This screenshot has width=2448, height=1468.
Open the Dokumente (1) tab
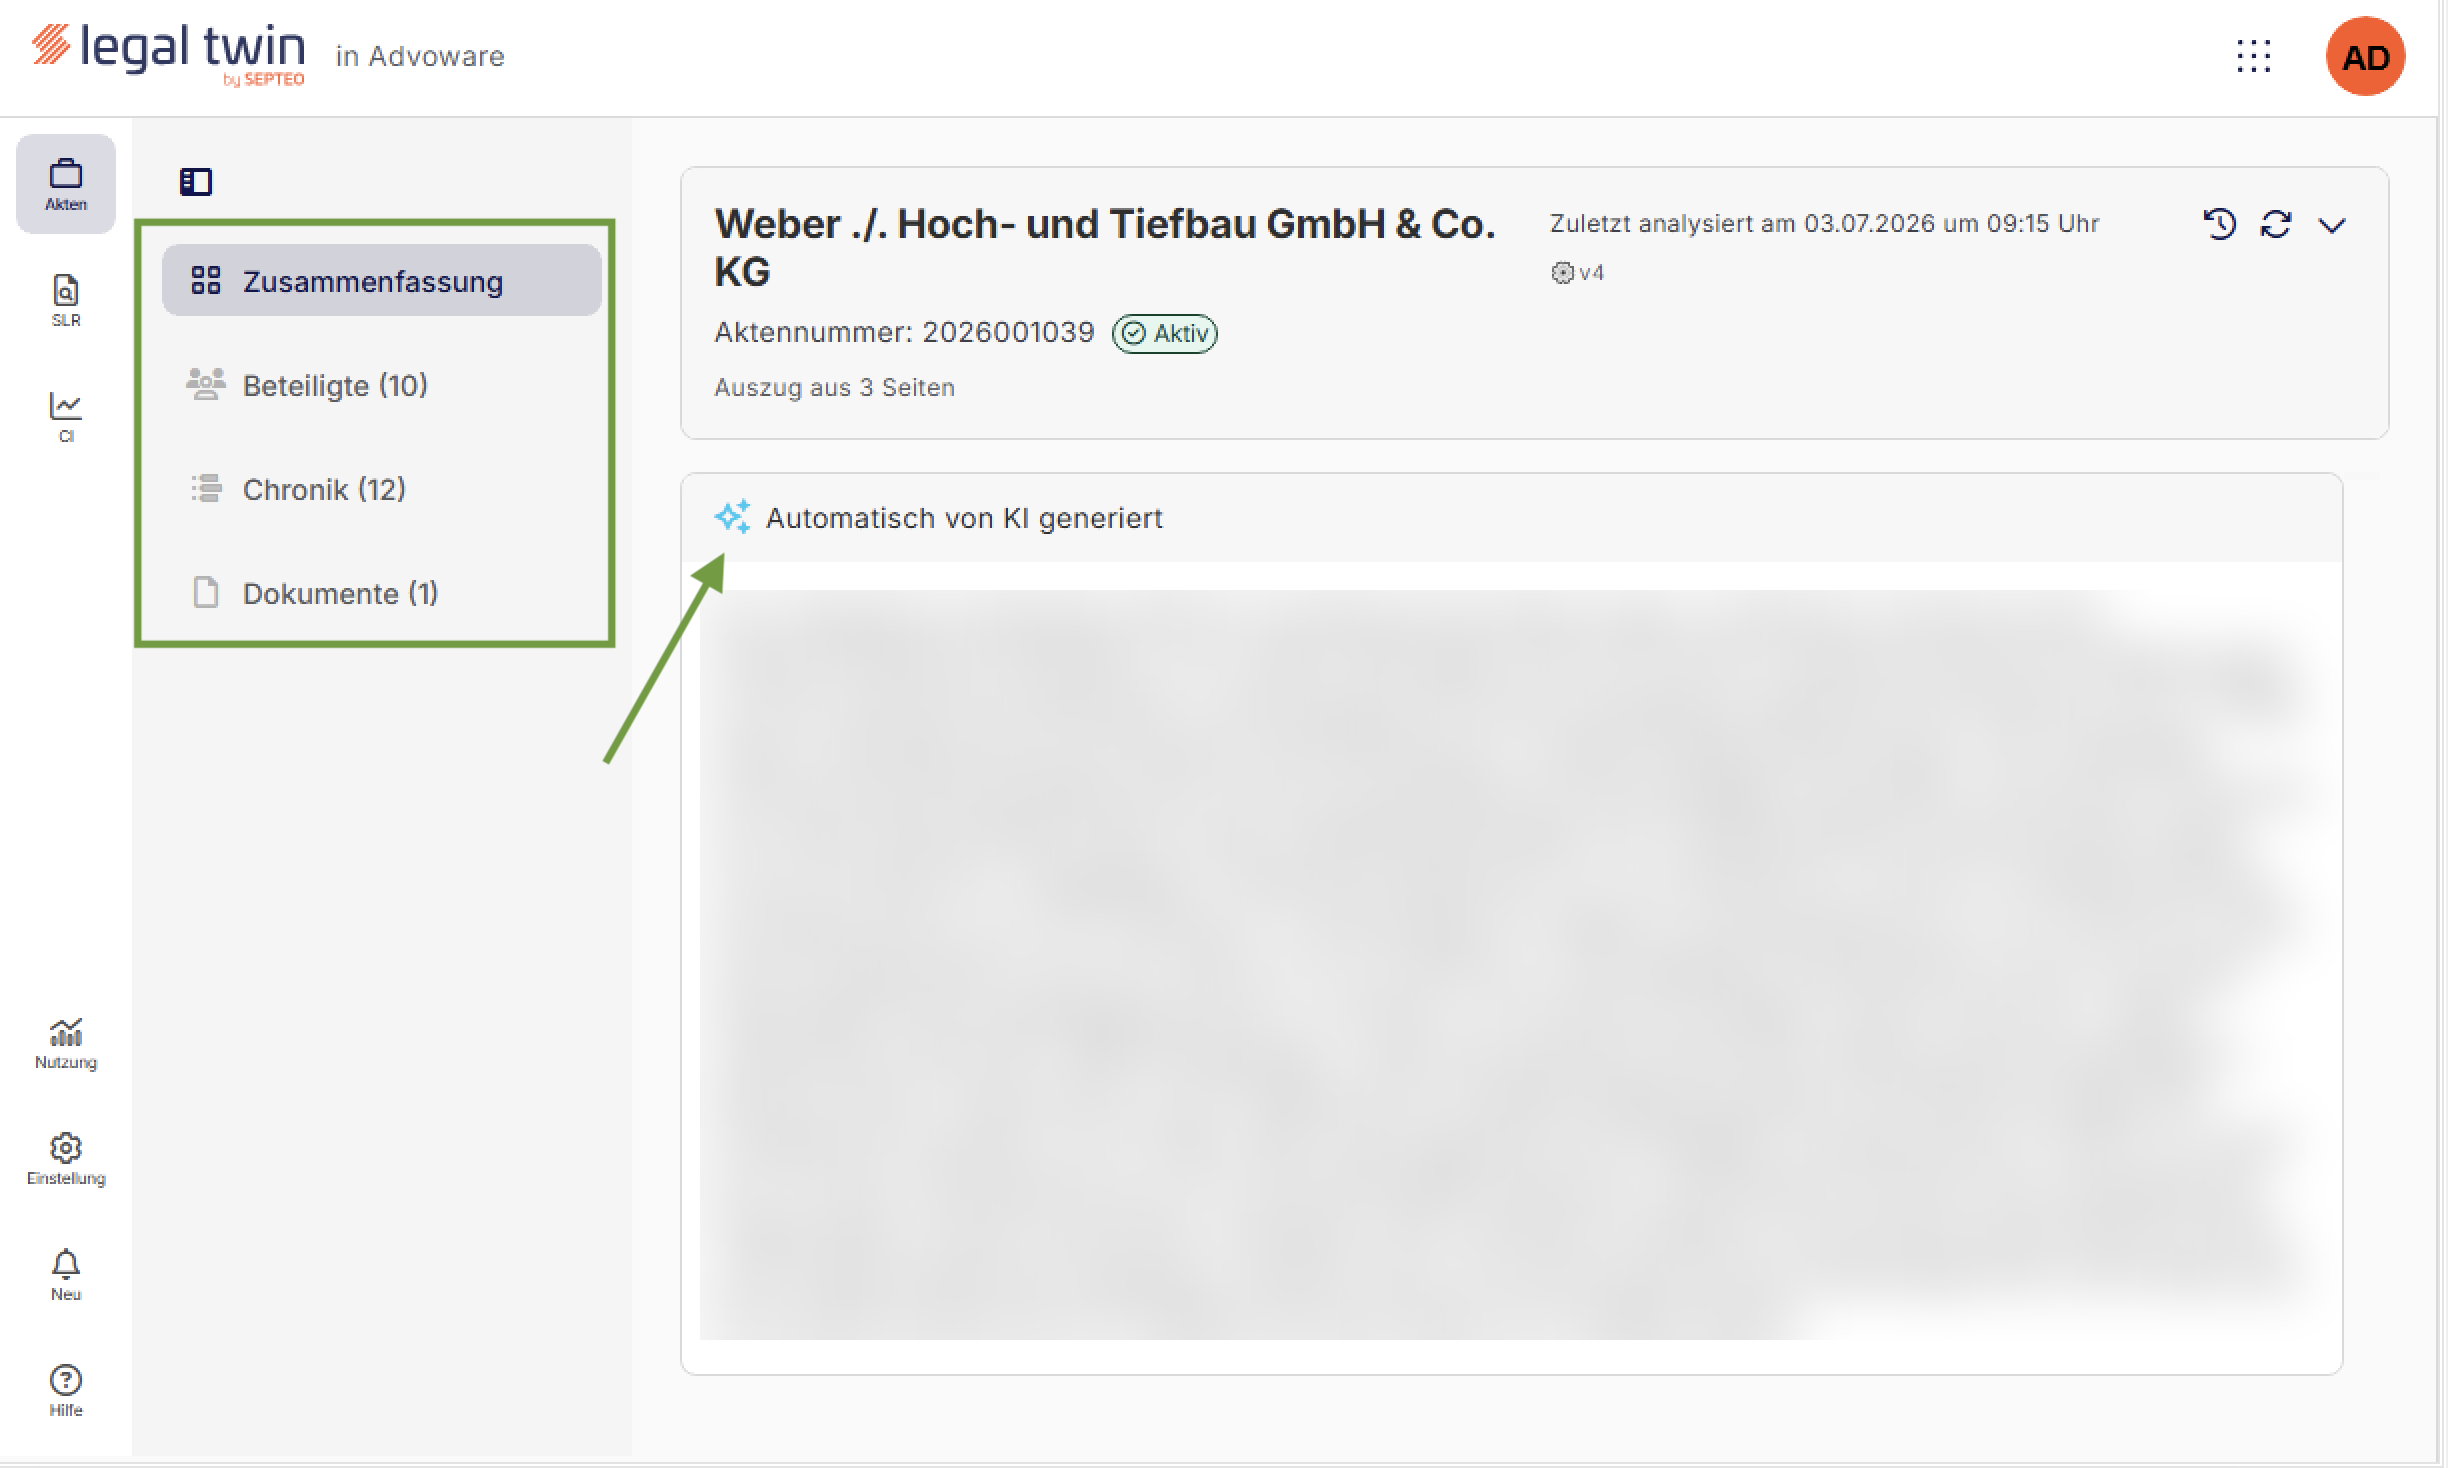click(x=382, y=593)
